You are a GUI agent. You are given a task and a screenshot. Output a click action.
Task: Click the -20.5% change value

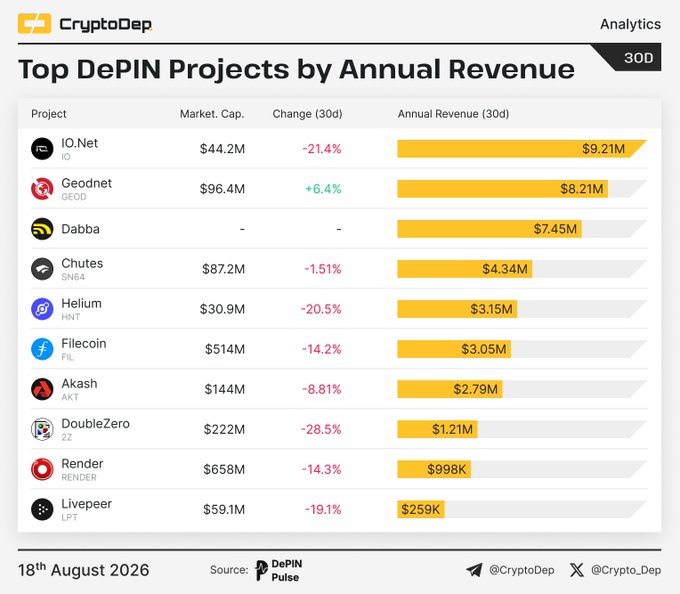point(321,309)
